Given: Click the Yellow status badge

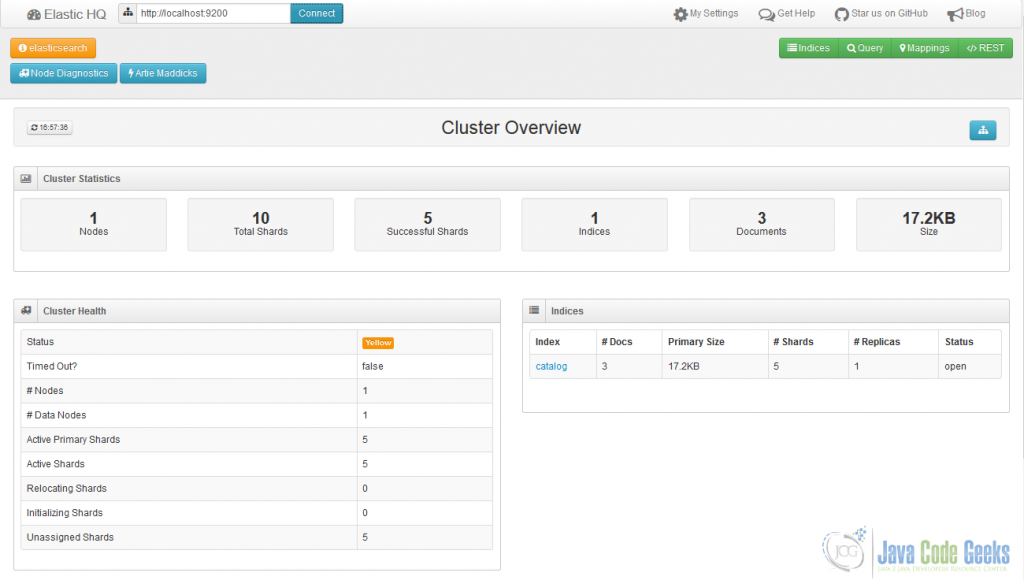Looking at the screenshot, I should 378,342.
